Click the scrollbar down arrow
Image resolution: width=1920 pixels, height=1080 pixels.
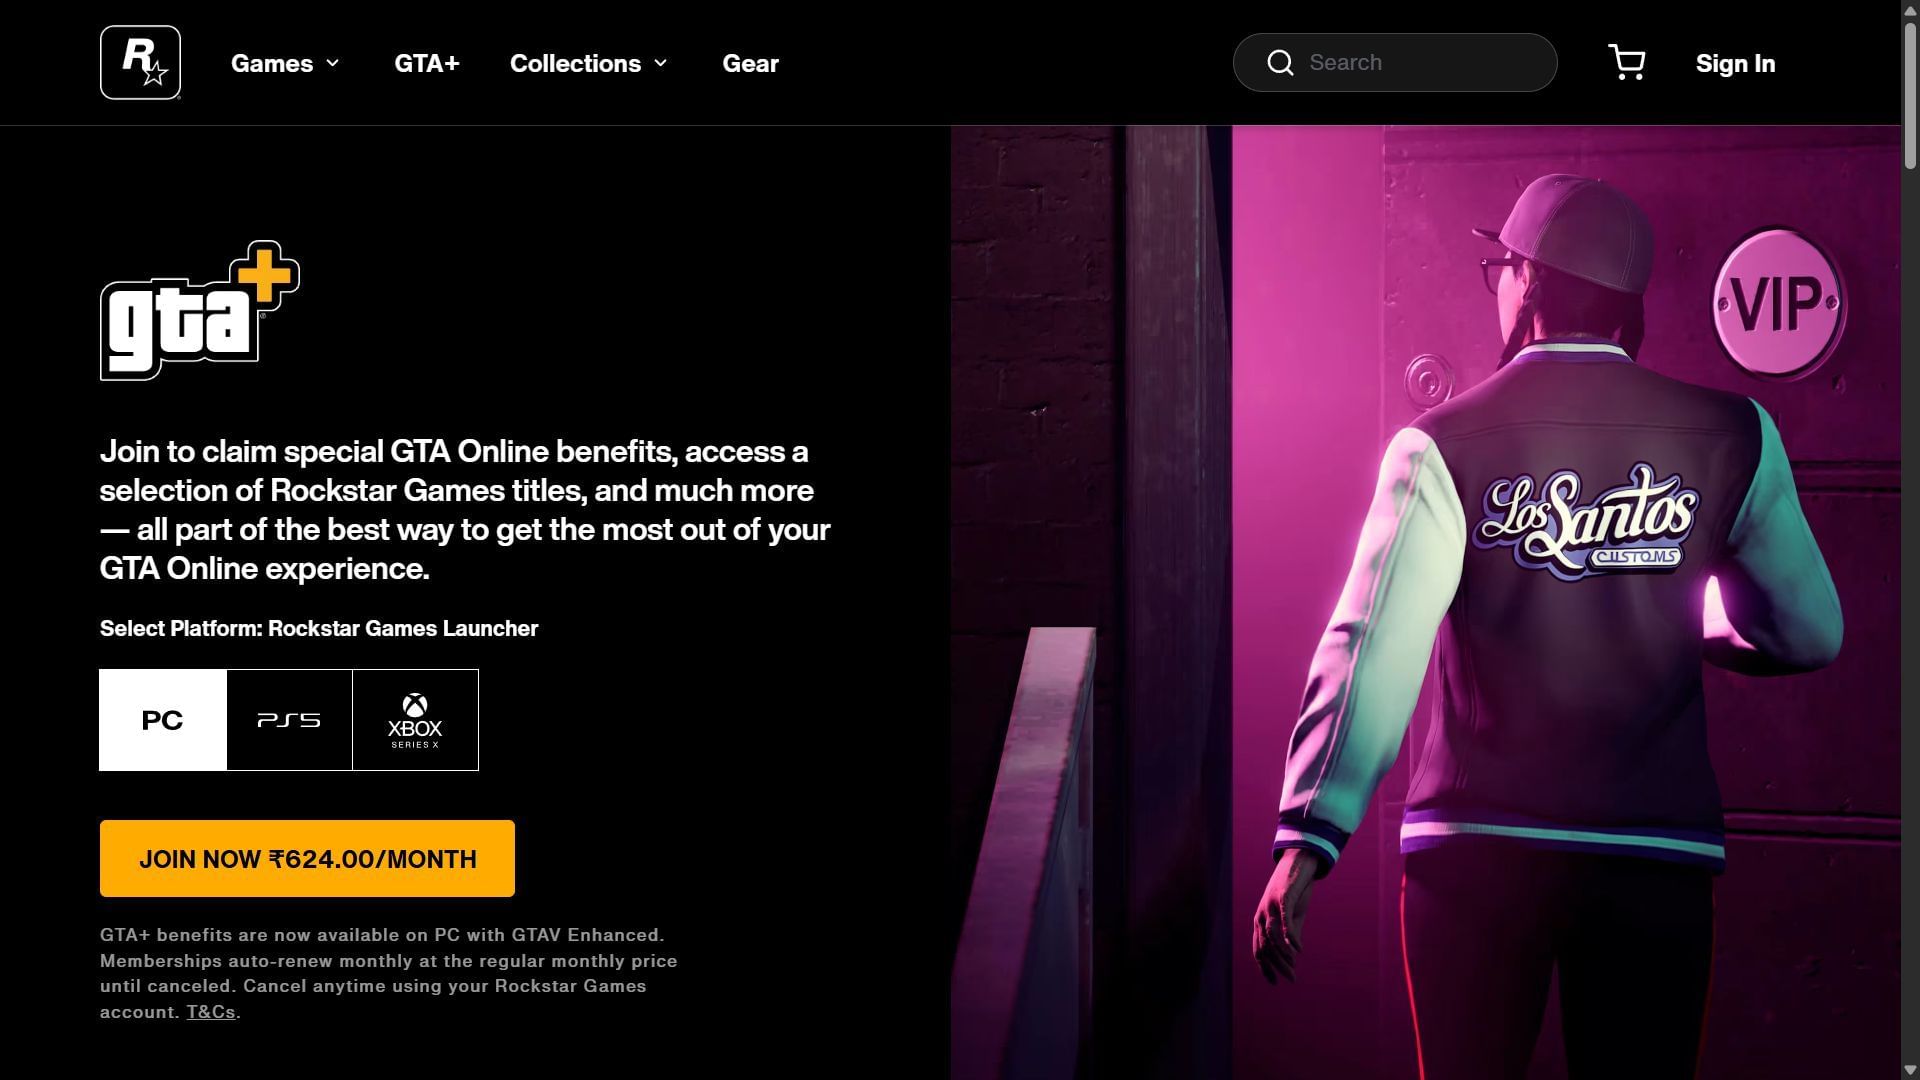(x=1910, y=1070)
